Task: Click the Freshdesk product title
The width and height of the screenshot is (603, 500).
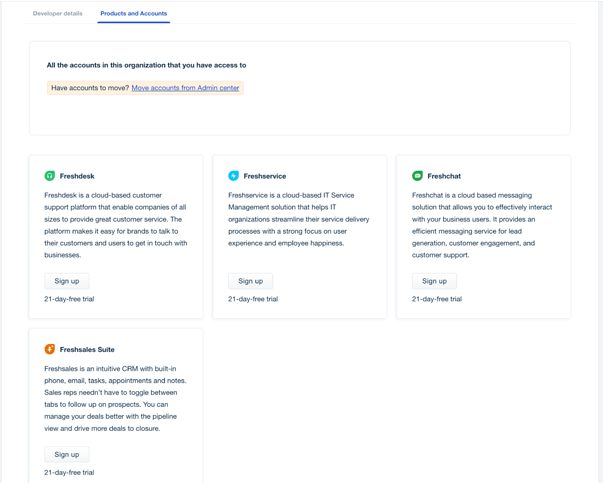Action: pyautogui.click(x=77, y=176)
